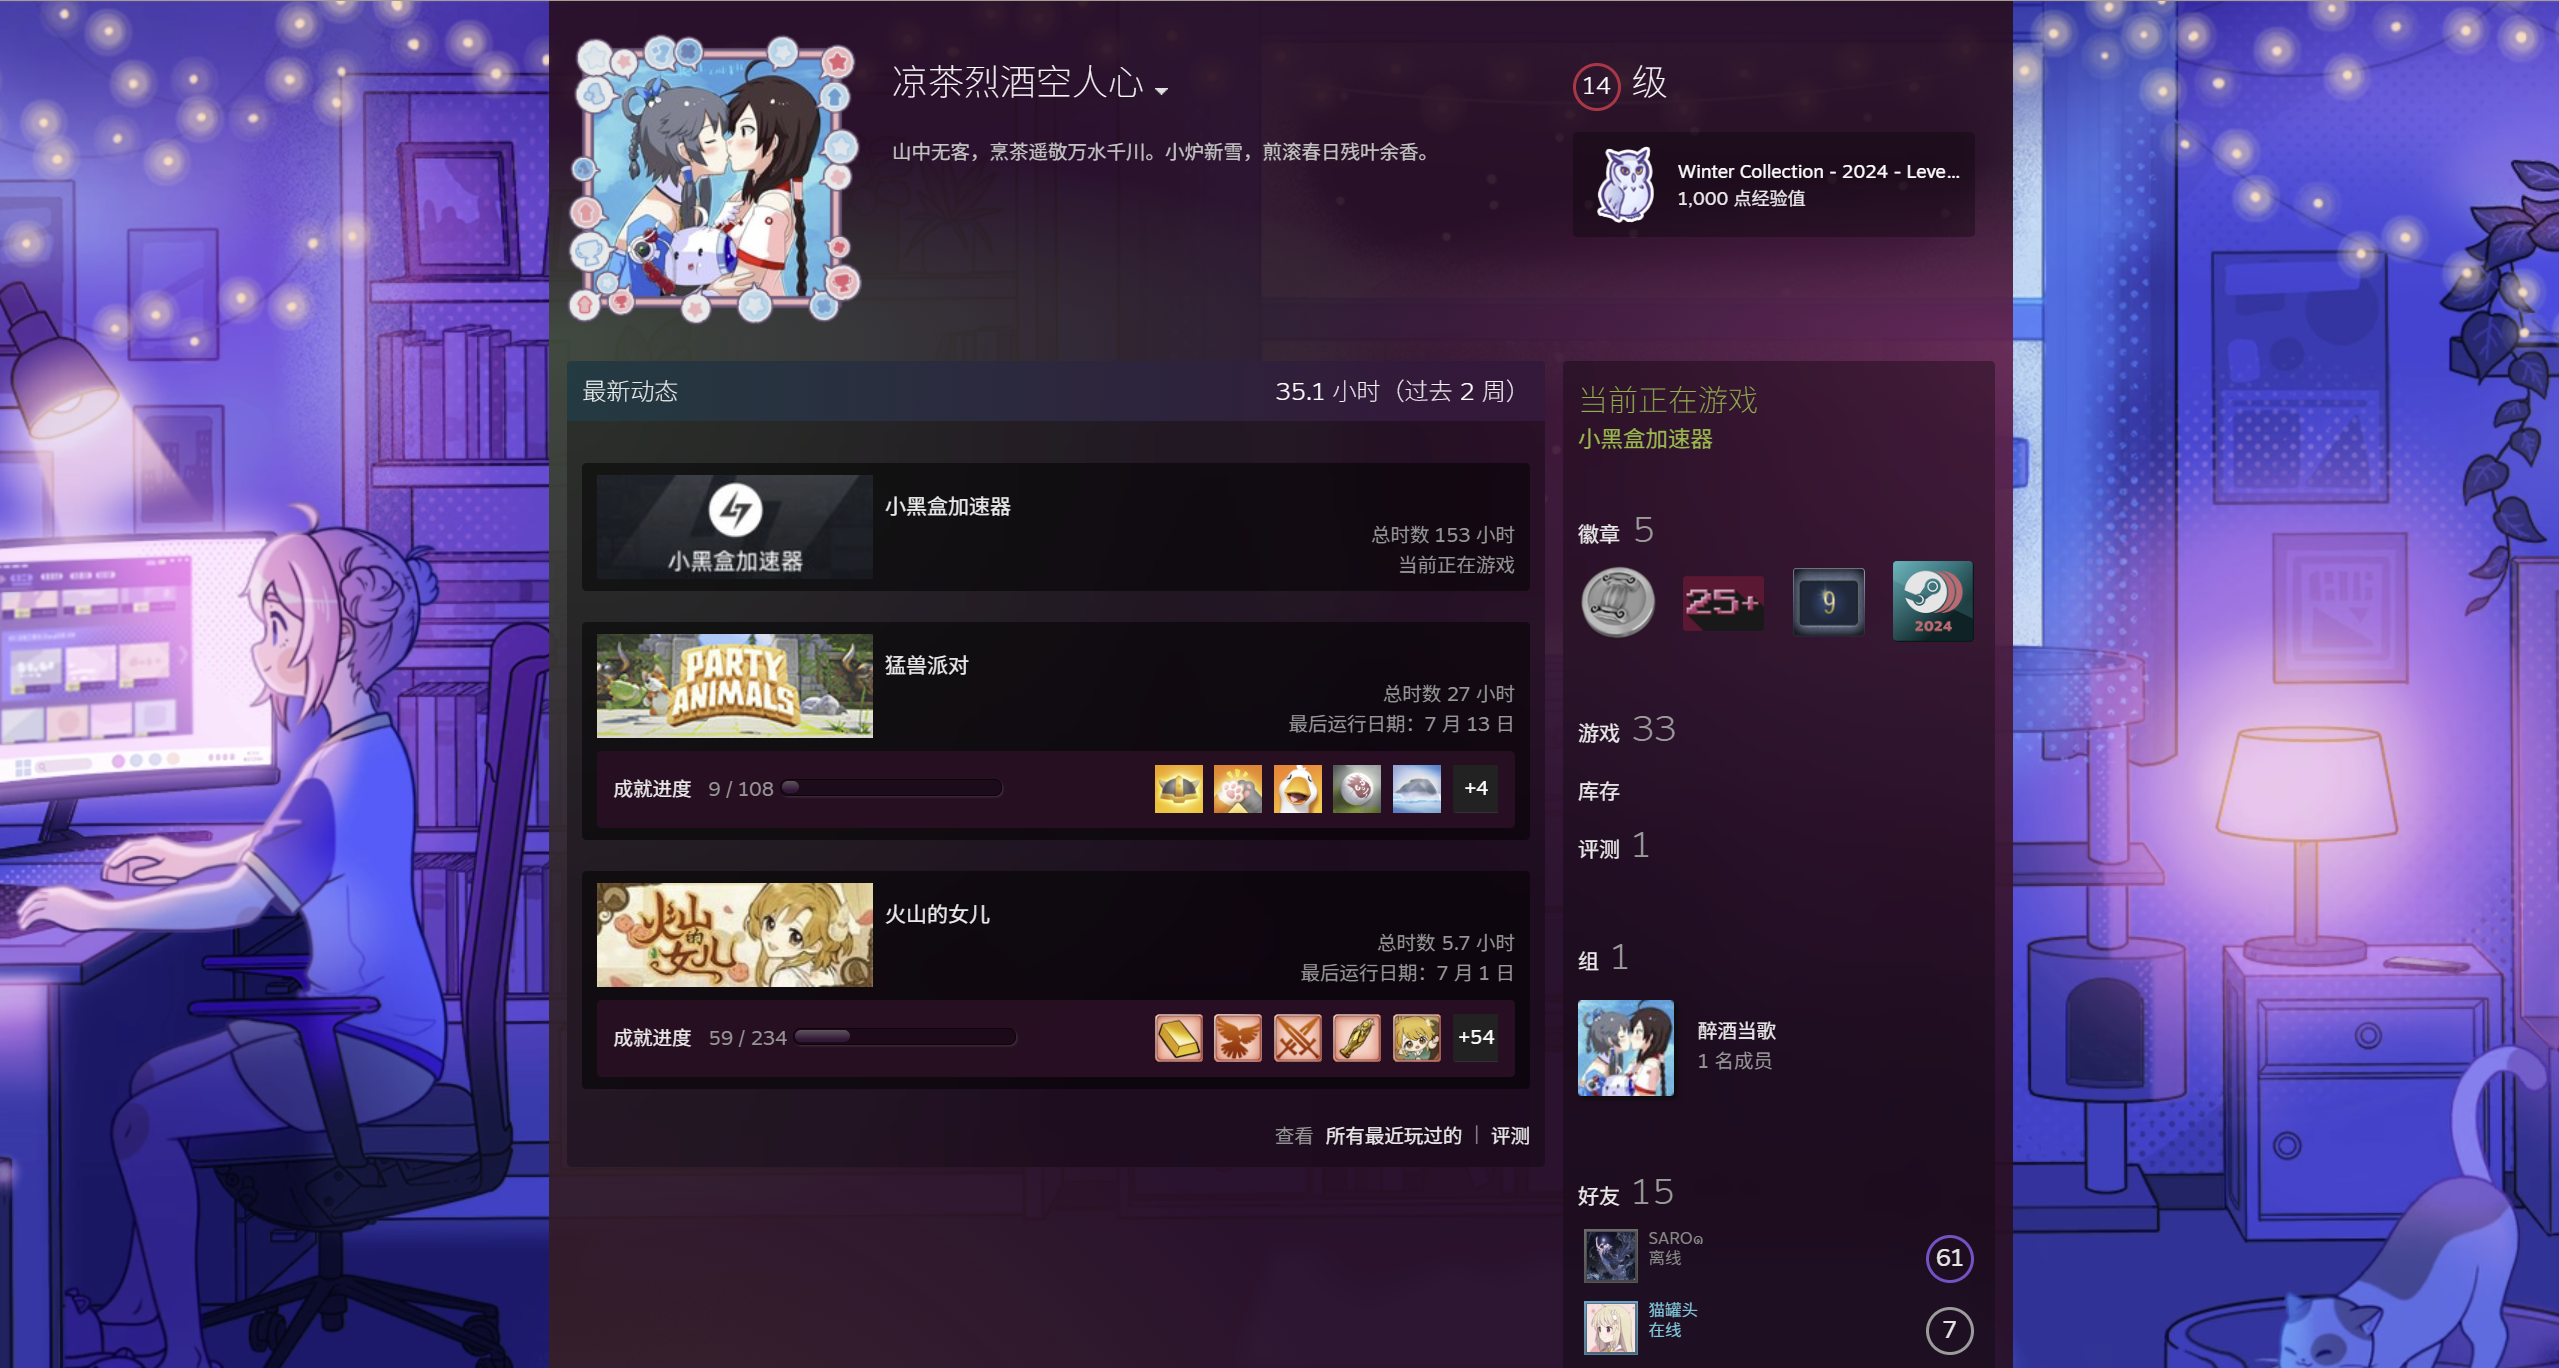Open the silver coin badge
This screenshot has width=2559, height=1368.
(x=1618, y=602)
